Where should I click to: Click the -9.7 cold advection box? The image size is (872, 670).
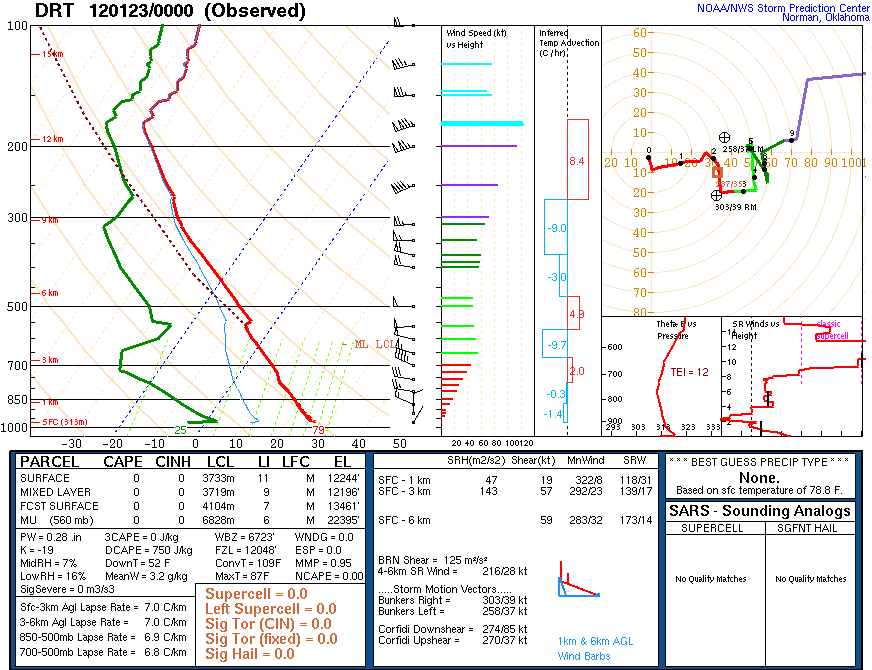555,344
